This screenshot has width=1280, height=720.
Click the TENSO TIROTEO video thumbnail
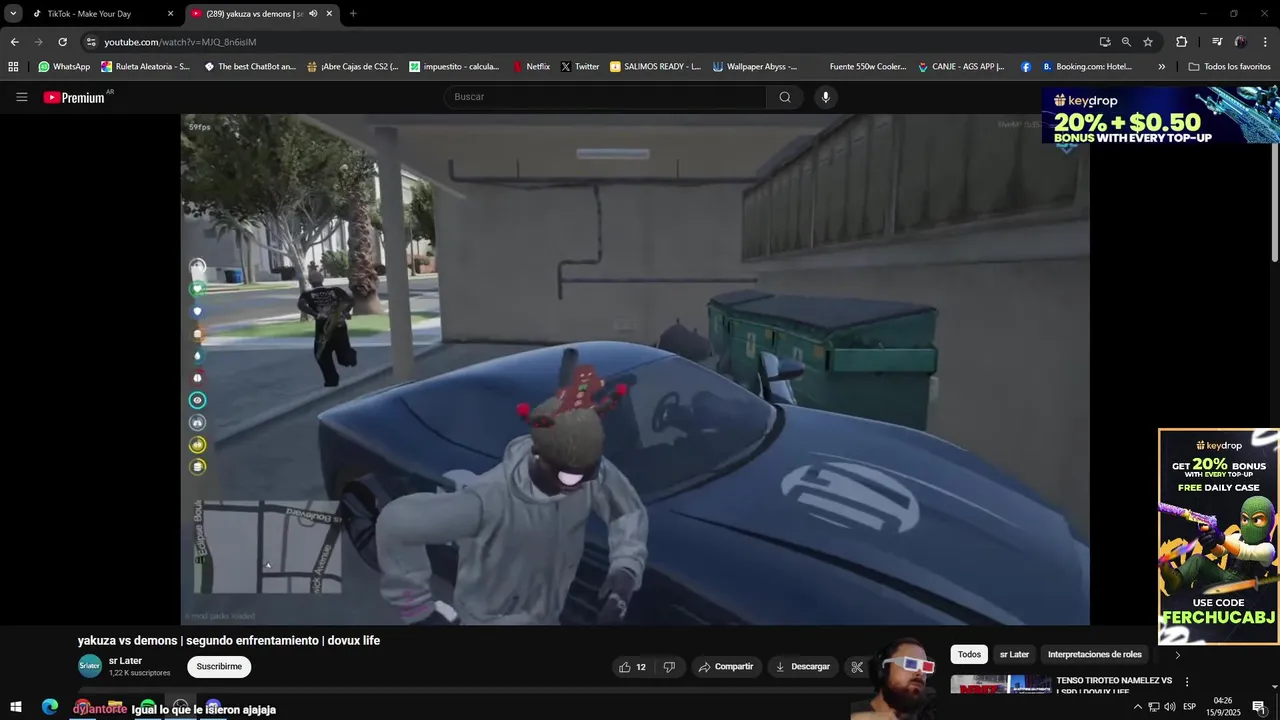point(1001,685)
